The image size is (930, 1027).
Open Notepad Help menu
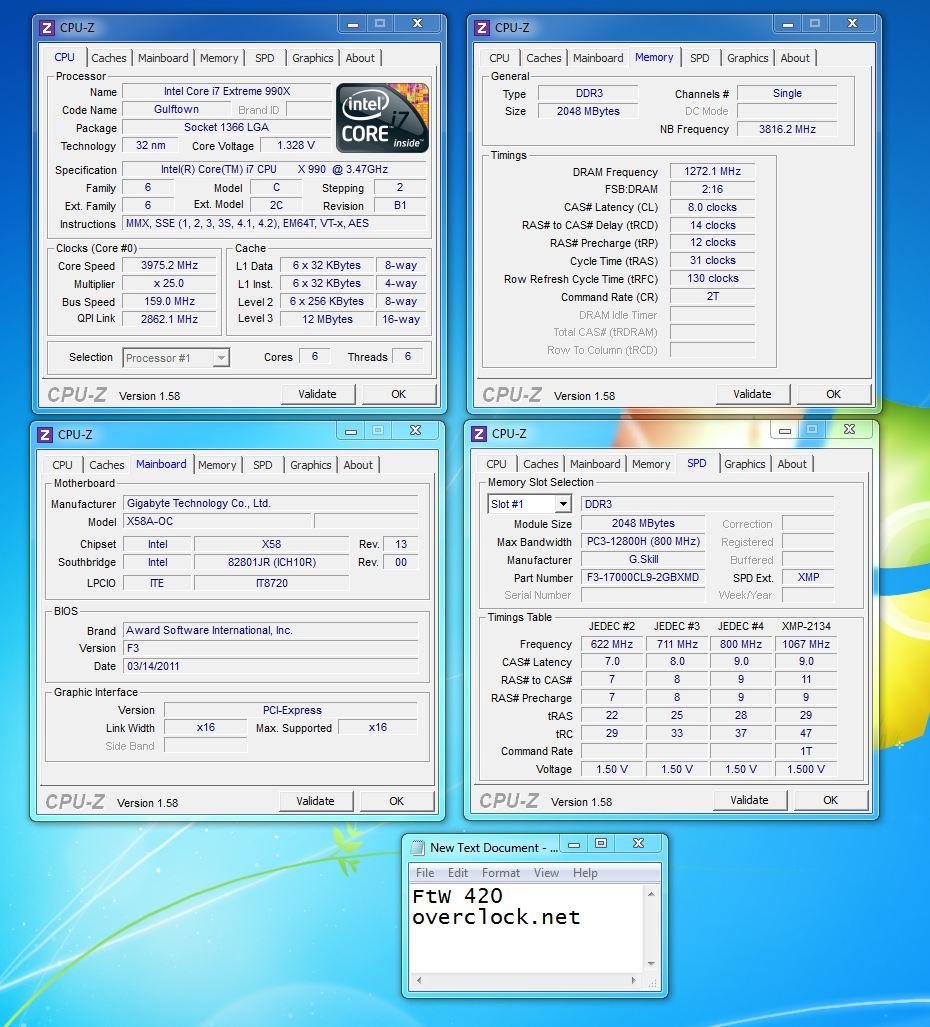pos(586,873)
